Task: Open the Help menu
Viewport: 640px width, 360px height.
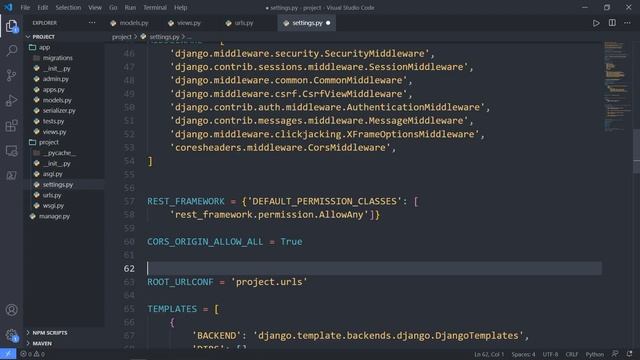Action: click(180, 7)
